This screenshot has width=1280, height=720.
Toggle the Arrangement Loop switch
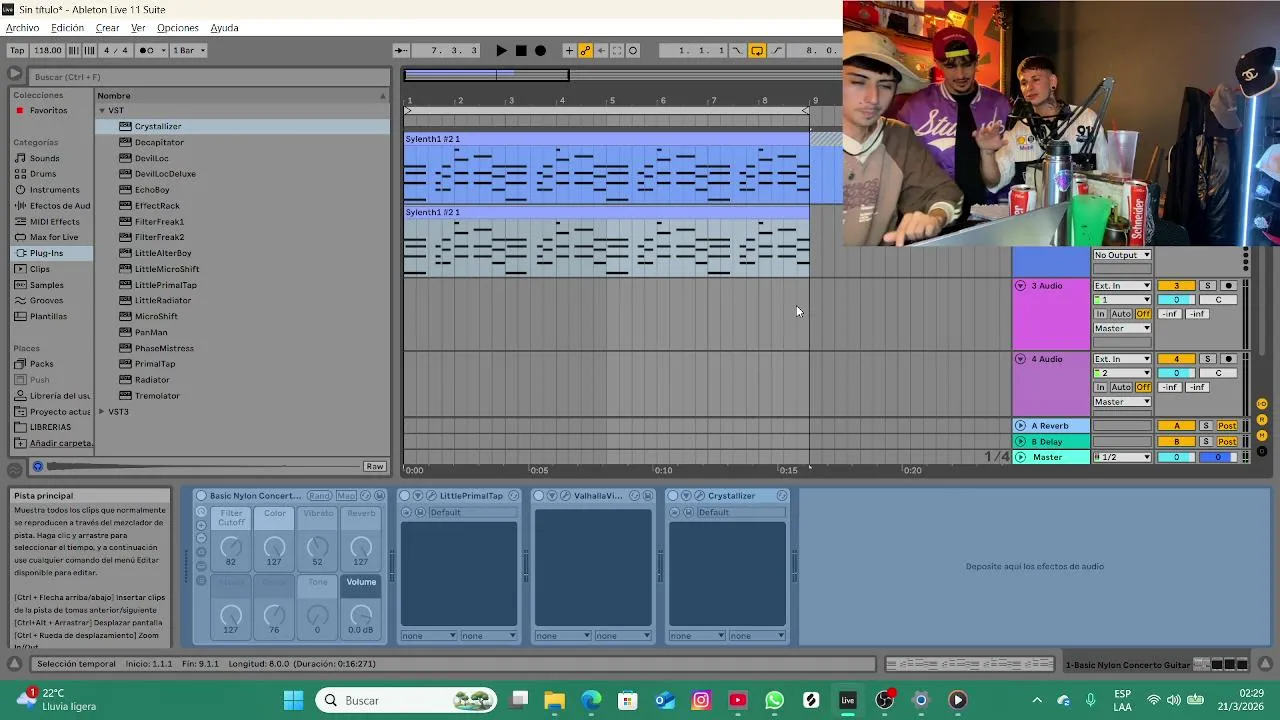[x=757, y=50]
